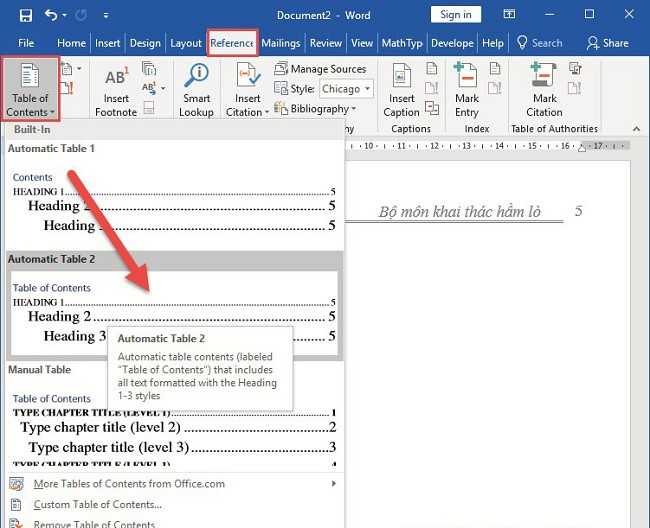Click Insert Footnote button

pyautogui.click(x=116, y=91)
